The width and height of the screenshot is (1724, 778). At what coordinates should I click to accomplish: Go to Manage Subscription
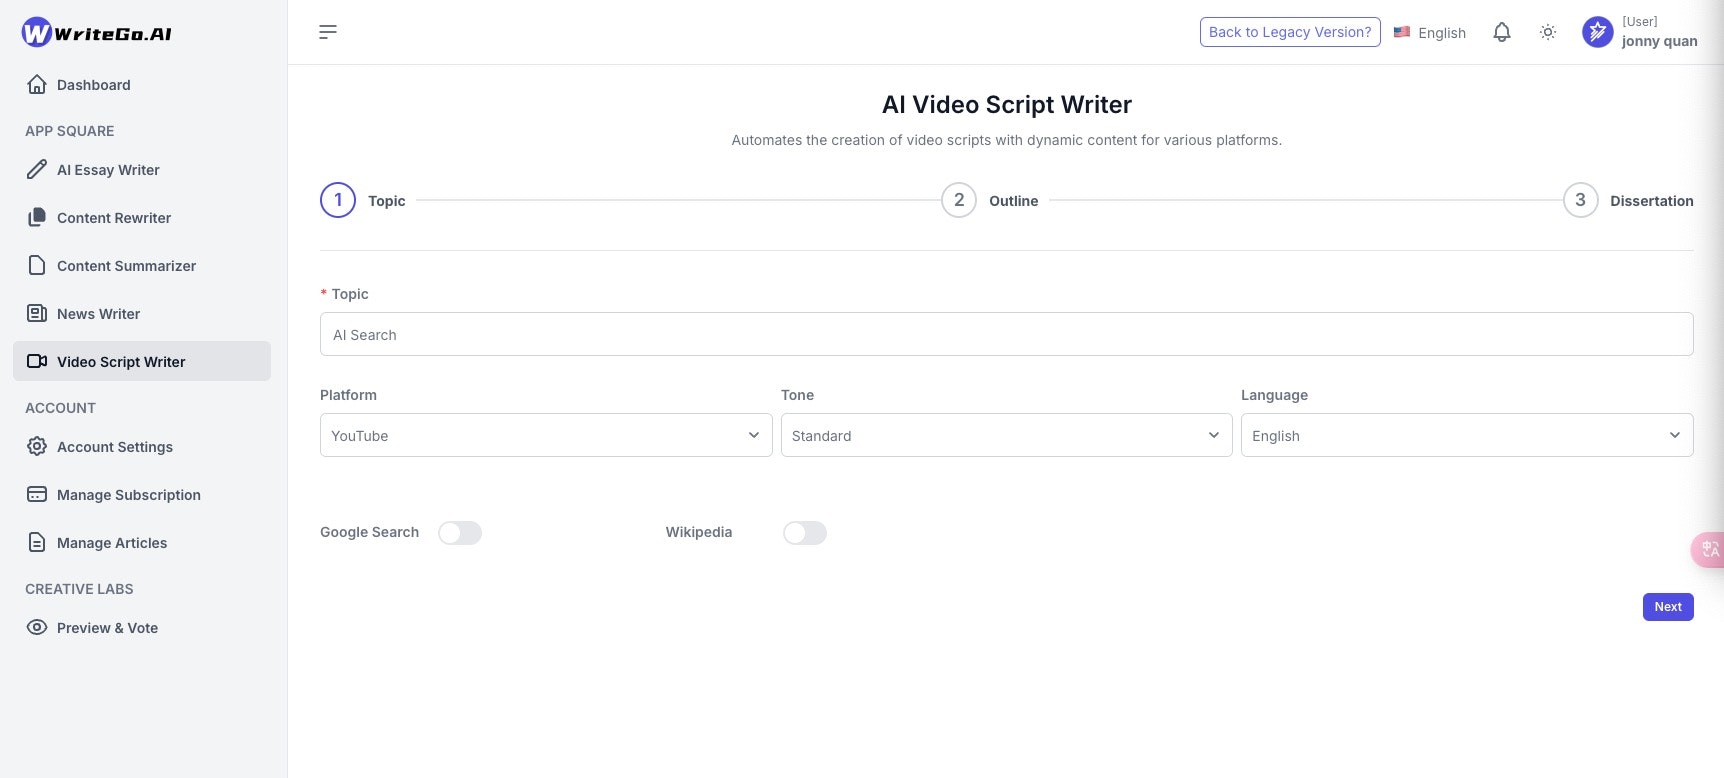click(142, 495)
